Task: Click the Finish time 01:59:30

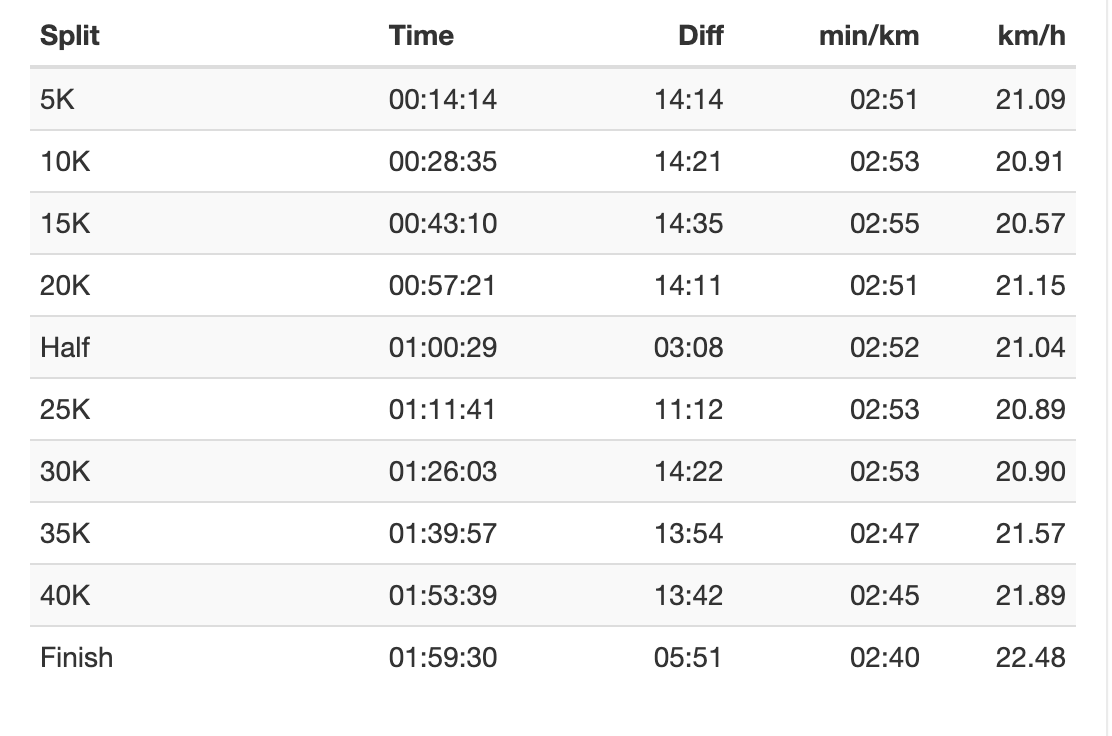Action: click(x=443, y=657)
